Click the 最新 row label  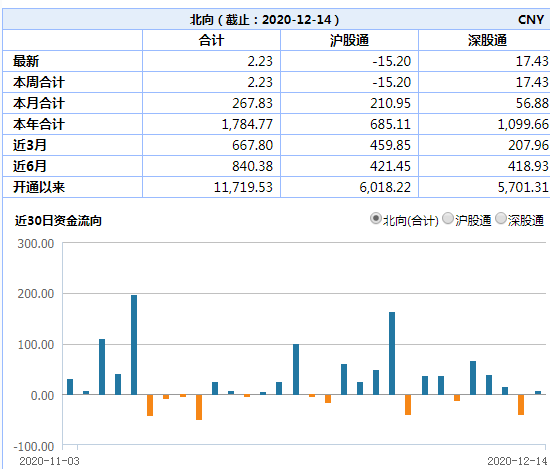[26, 61]
